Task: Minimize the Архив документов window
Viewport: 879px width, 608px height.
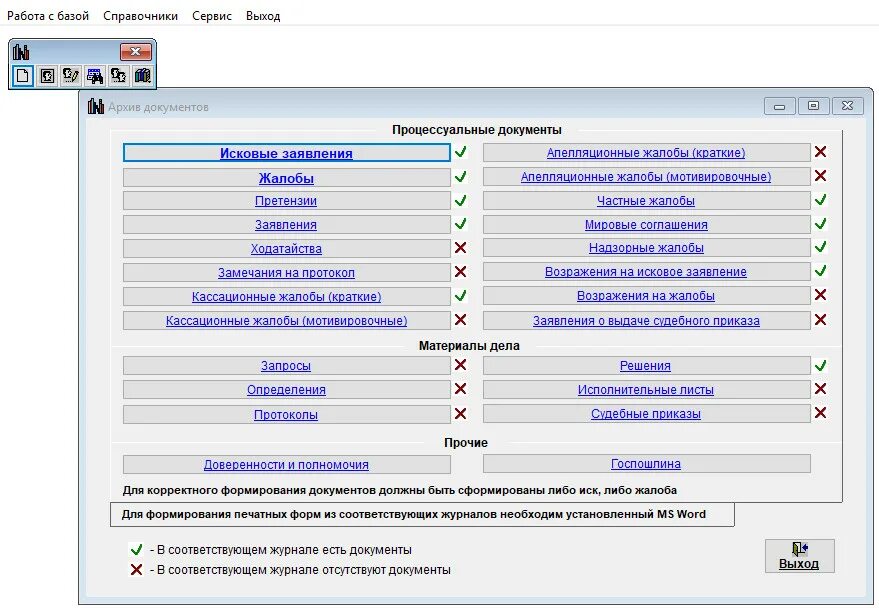Action: coord(780,106)
